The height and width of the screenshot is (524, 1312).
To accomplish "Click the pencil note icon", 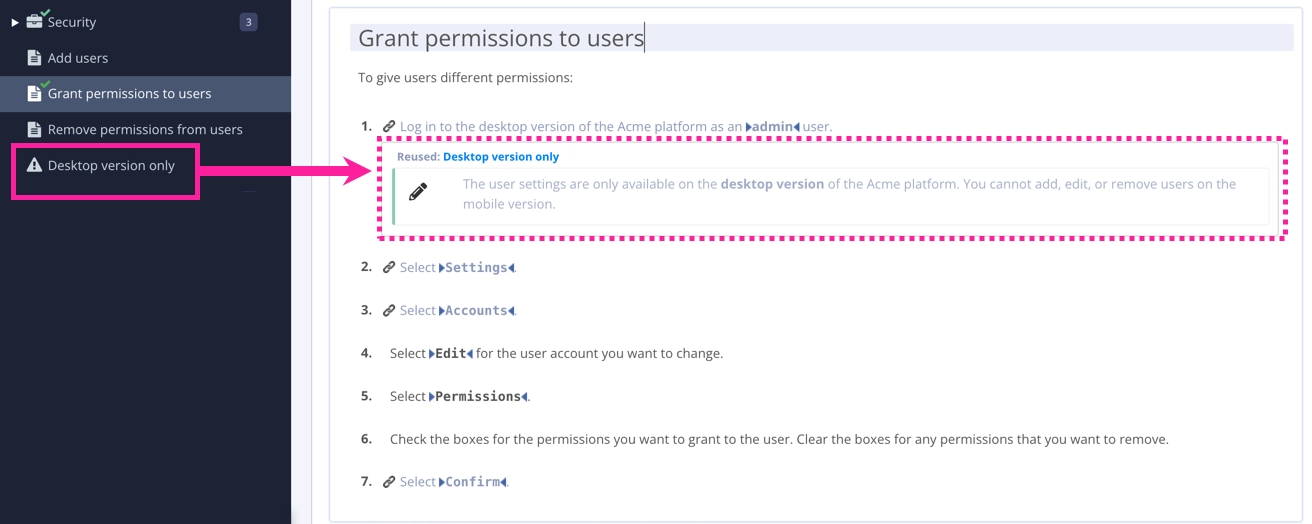I will point(418,192).
